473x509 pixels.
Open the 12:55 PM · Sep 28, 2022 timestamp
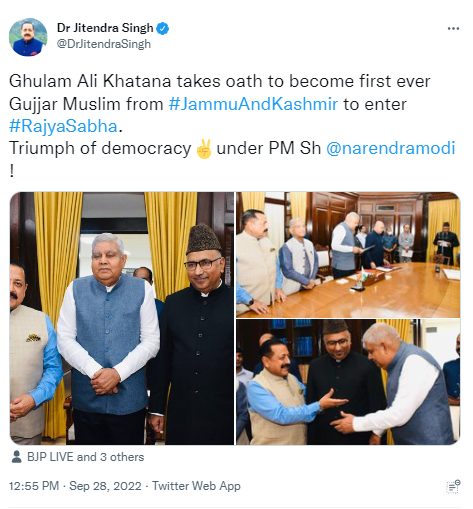75,486
